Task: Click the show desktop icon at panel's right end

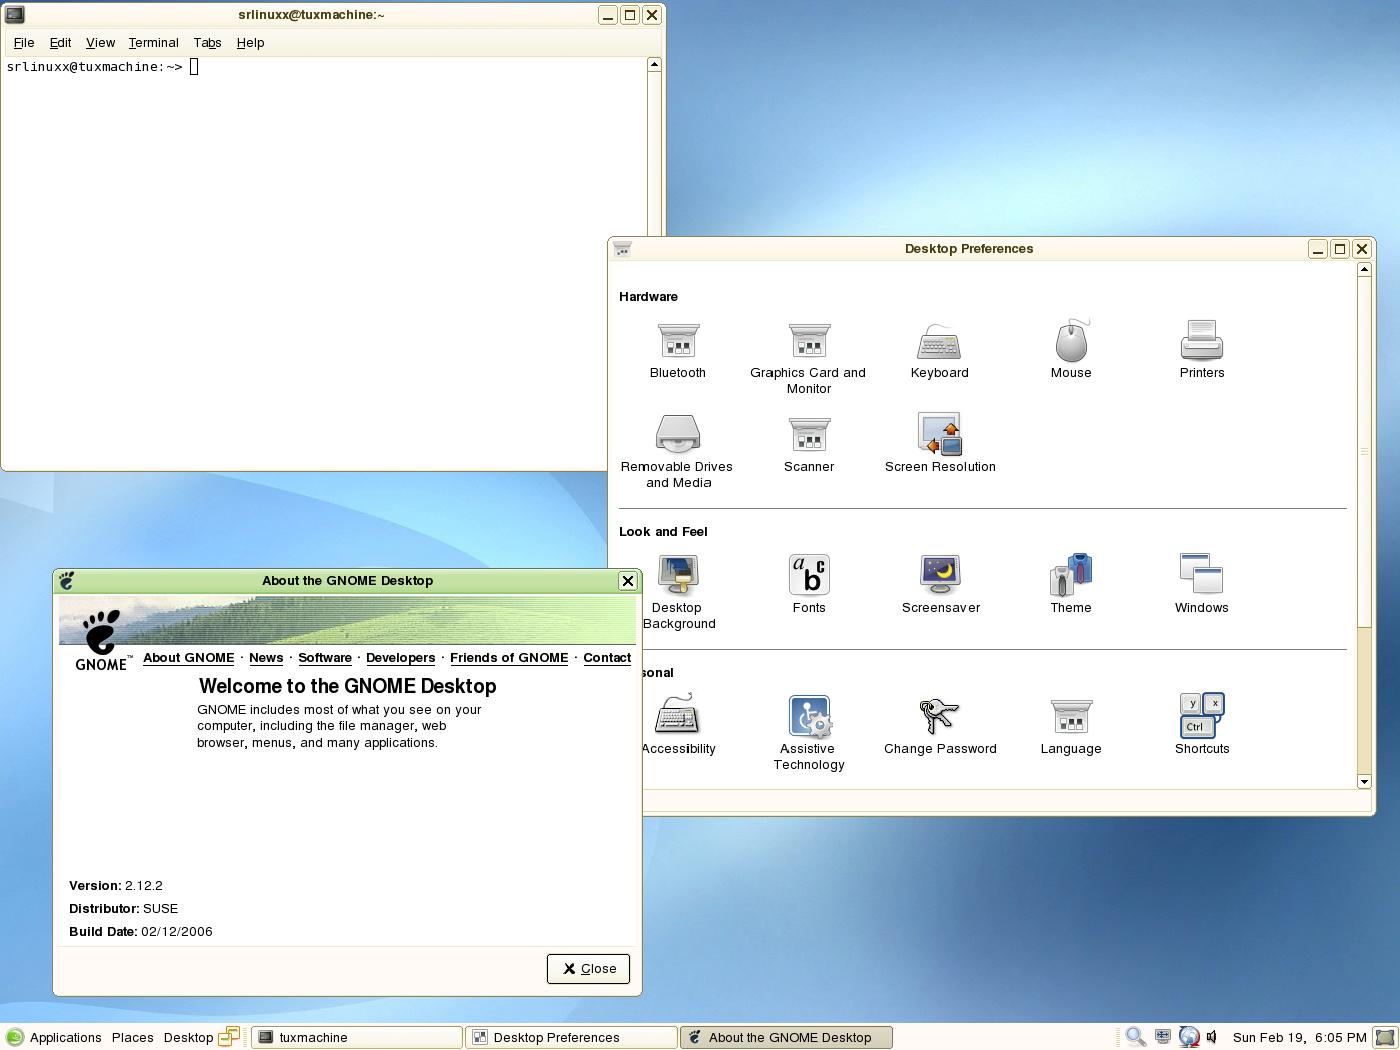Action: pos(1386,1037)
